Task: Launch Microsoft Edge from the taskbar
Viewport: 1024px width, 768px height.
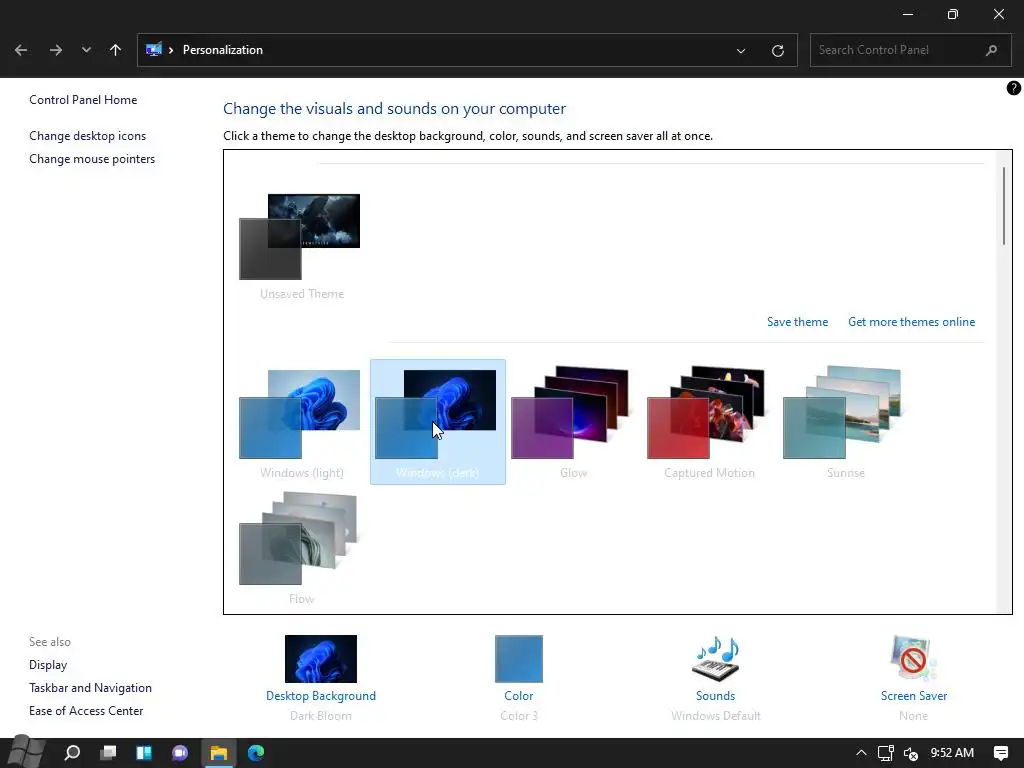Action: pos(256,753)
